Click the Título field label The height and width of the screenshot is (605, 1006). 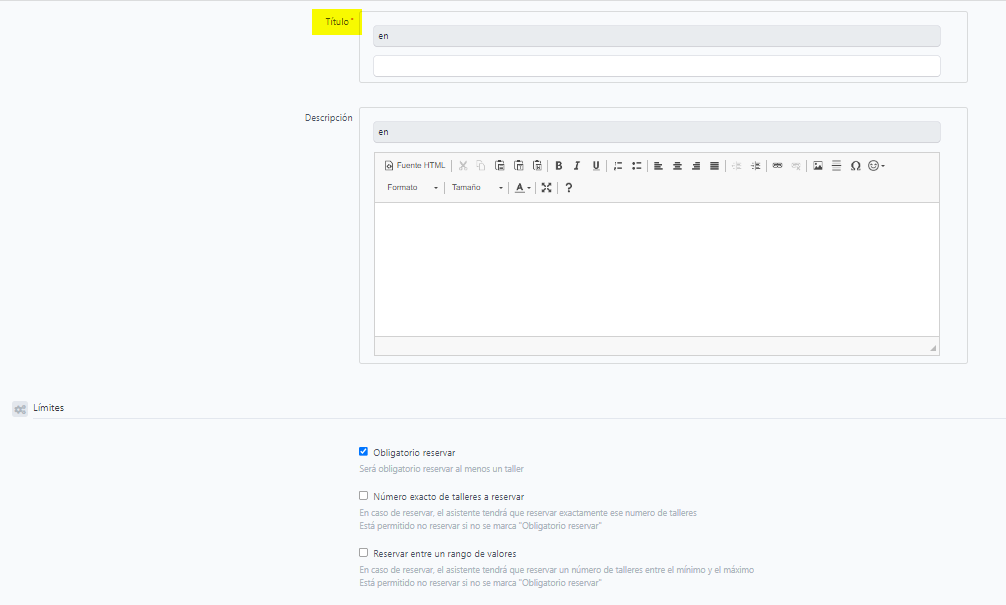(337, 22)
